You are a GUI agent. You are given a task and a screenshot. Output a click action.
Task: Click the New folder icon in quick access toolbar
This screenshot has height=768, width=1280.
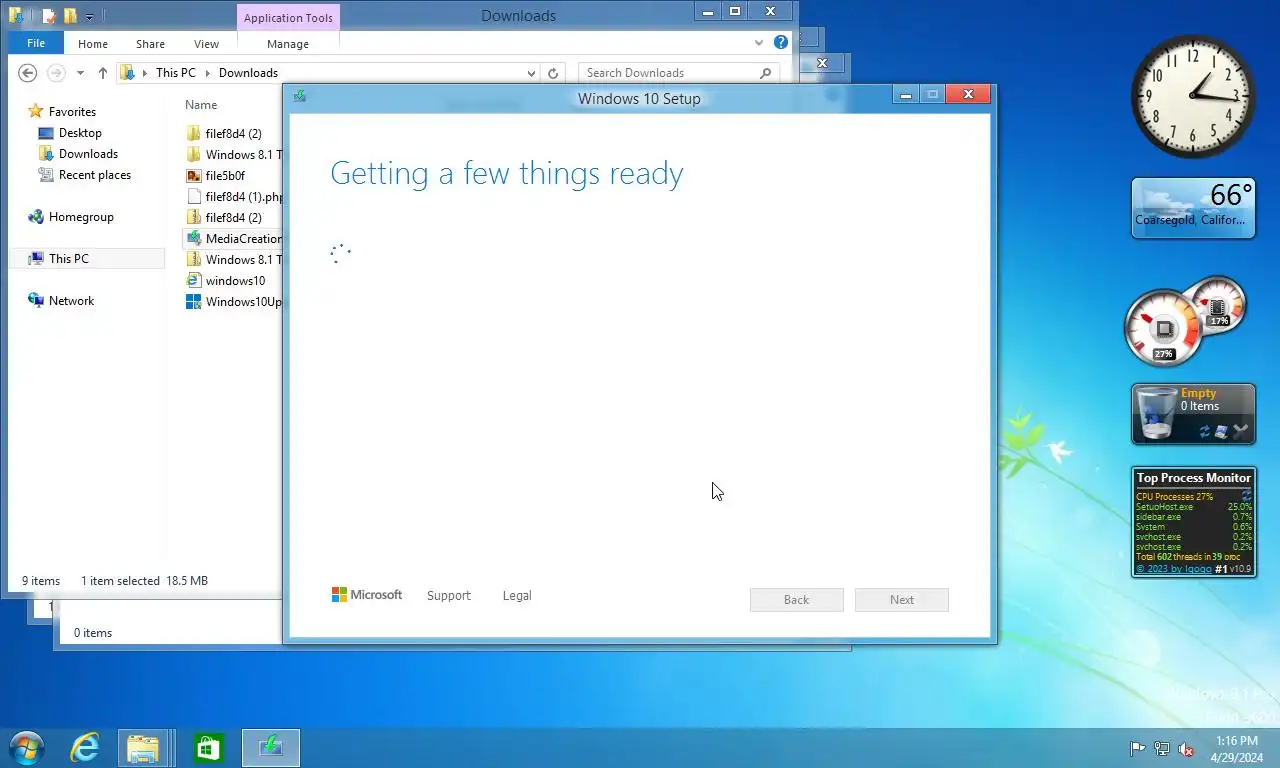pyautogui.click(x=70, y=16)
